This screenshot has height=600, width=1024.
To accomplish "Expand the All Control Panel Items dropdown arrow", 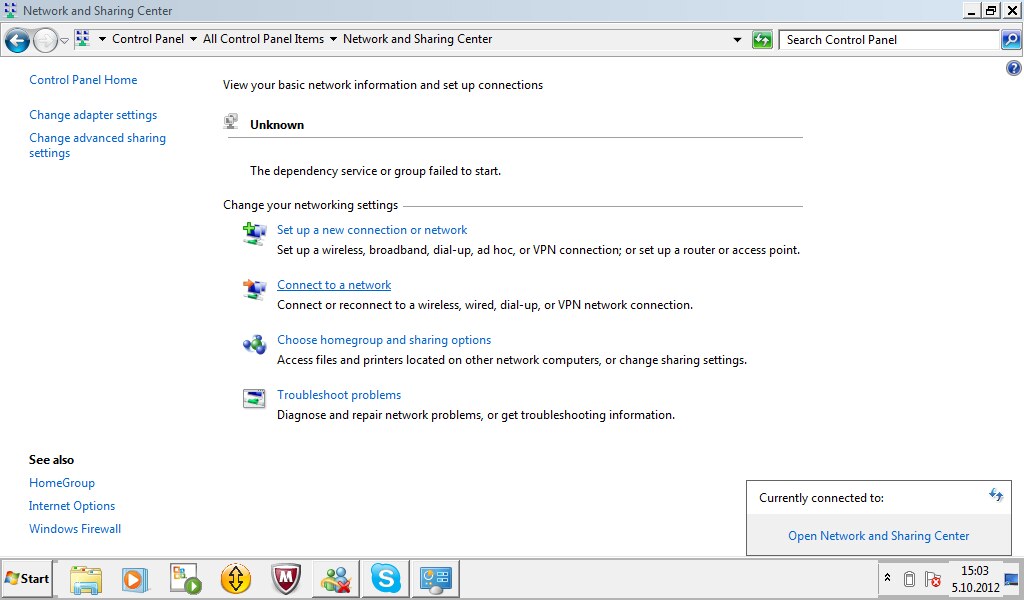I will pyautogui.click(x=333, y=39).
